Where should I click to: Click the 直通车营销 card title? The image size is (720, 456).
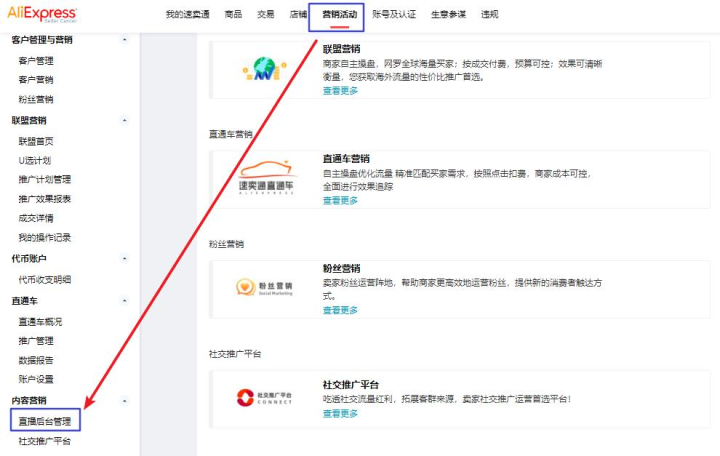click(x=346, y=159)
